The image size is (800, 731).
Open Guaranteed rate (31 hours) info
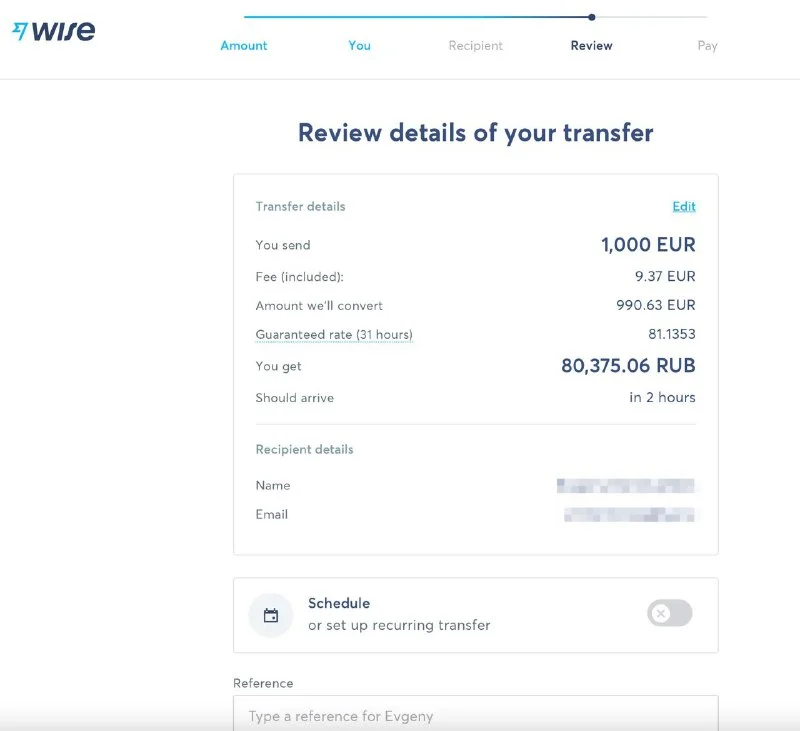tap(334, 335)
